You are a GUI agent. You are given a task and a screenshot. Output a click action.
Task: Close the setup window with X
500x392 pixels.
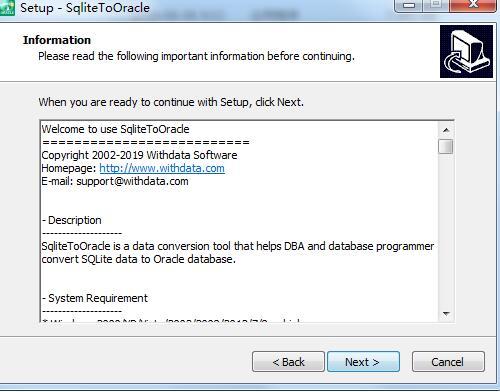point(473,5)
